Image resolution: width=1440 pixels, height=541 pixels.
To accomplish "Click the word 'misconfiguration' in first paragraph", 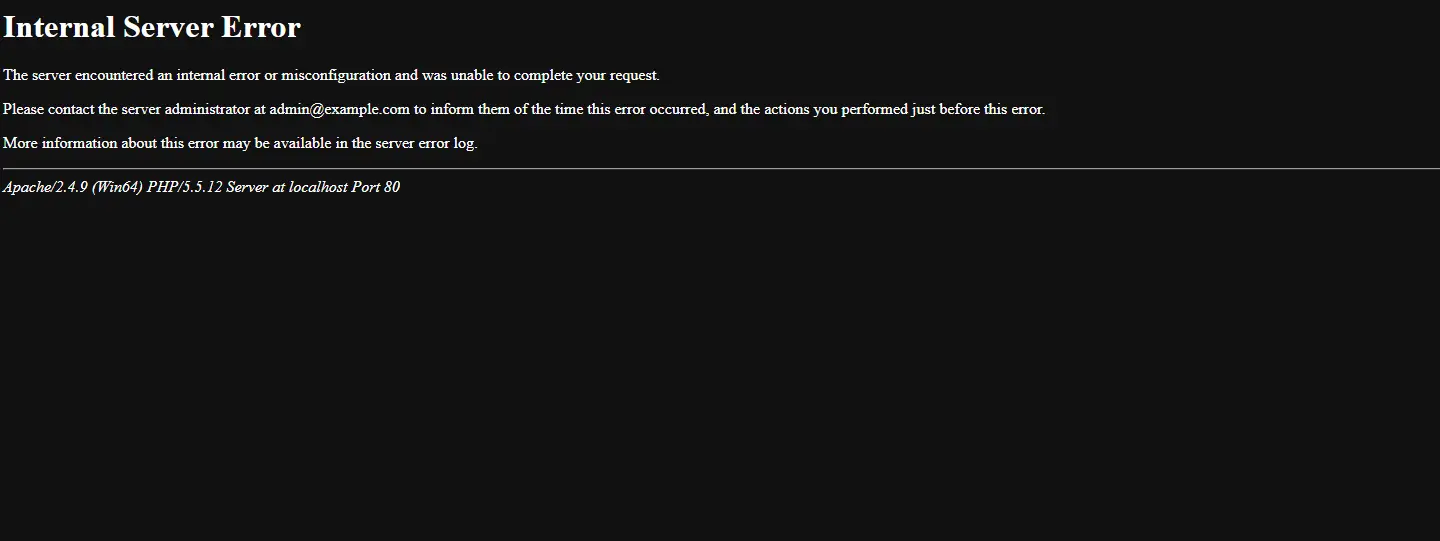I will click(x=336, y=75).
